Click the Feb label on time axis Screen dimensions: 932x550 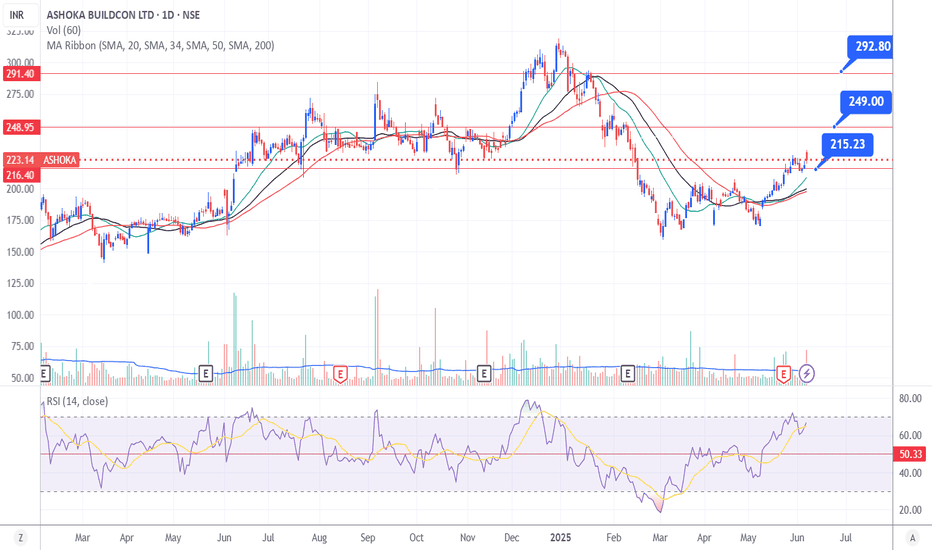614,538
